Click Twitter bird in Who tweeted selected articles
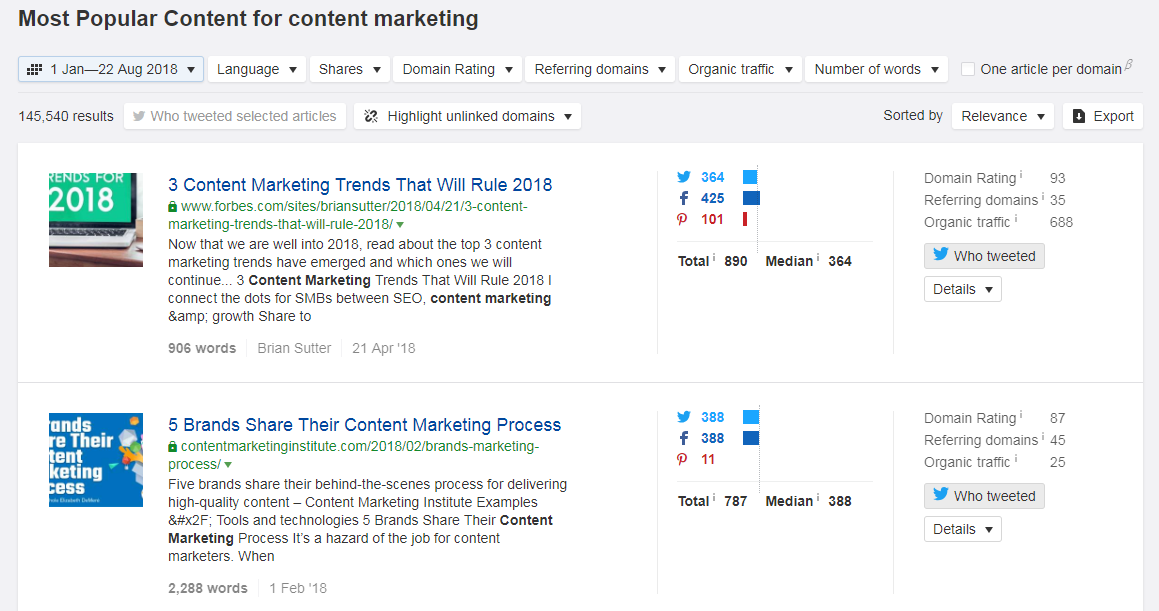 tap(138, 116)
